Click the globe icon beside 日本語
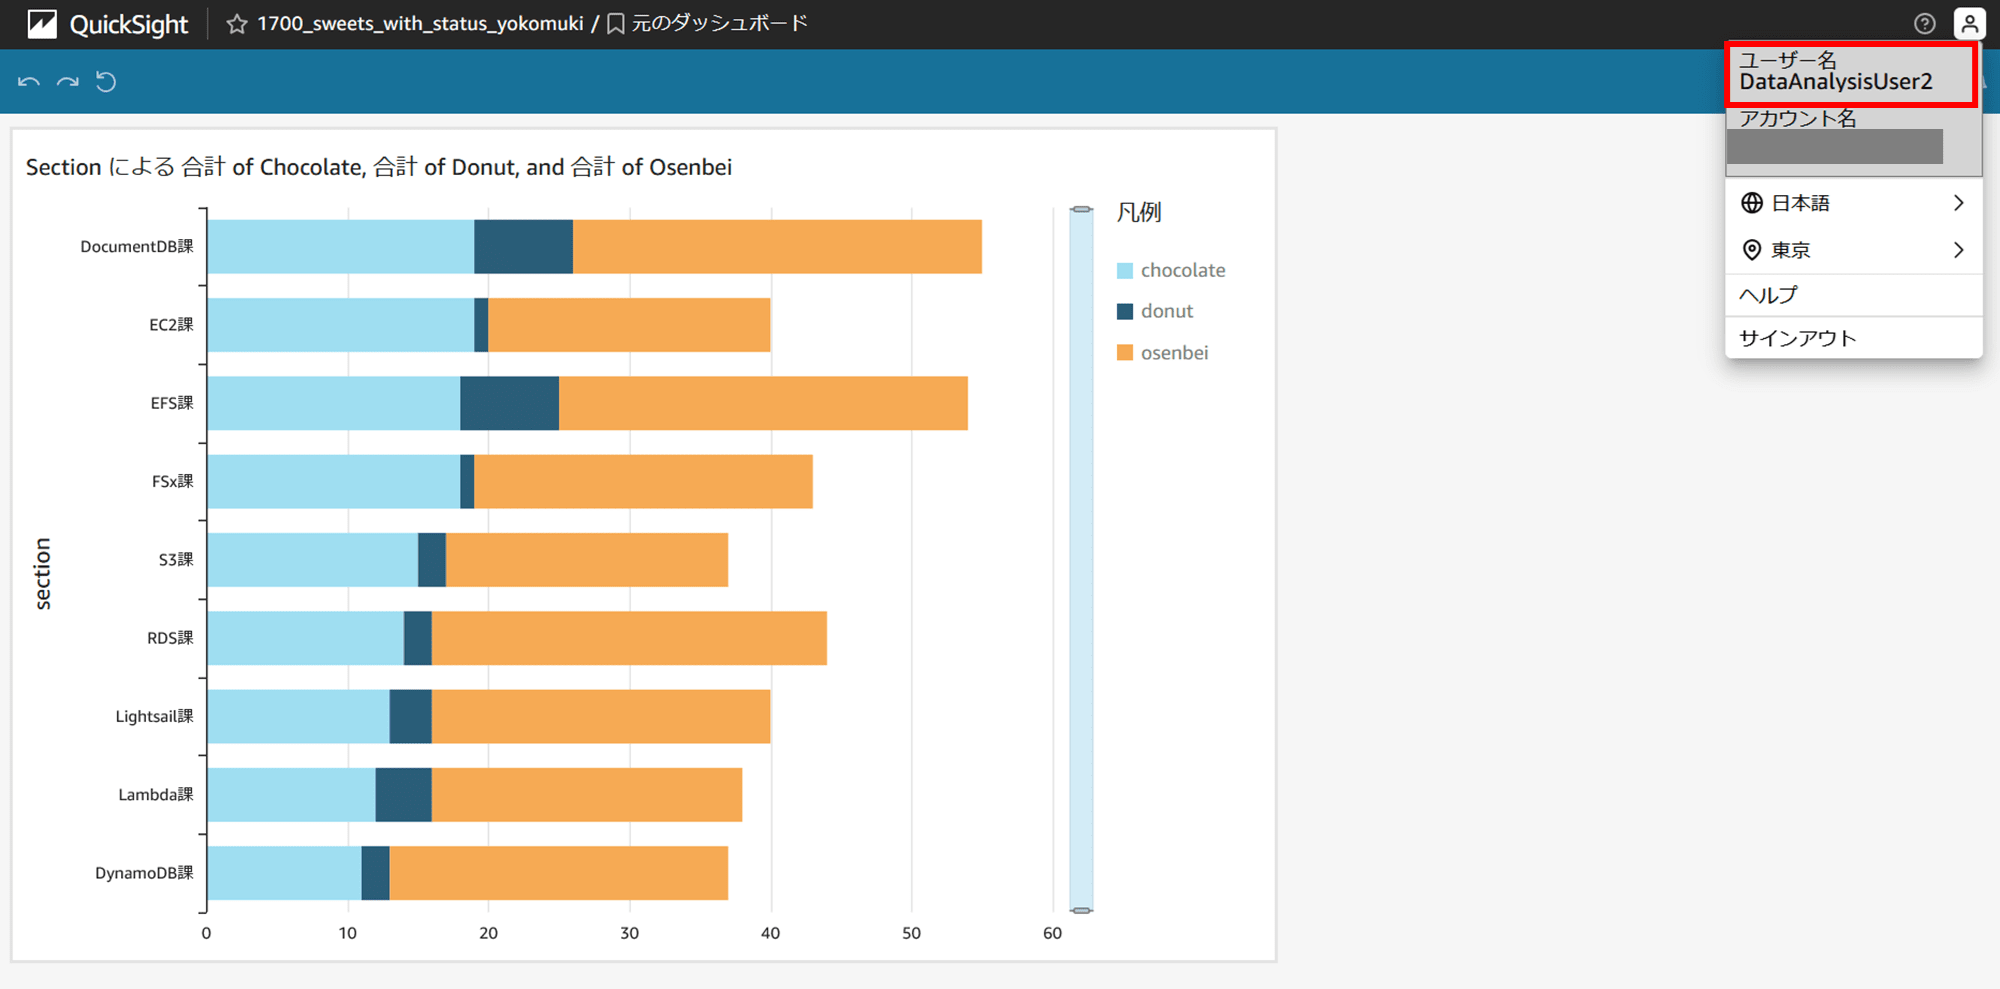 [1752, 203]
